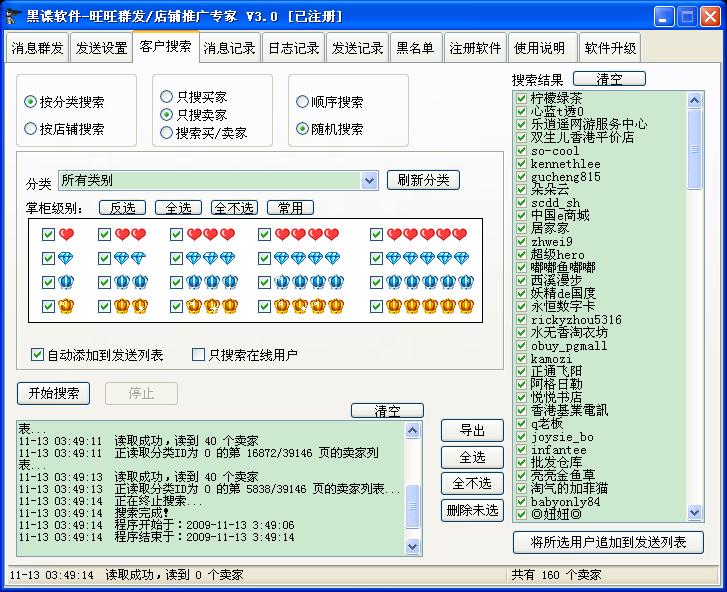Click the application icon in title bar
The image size is (727, 592).
pos(13,16)
